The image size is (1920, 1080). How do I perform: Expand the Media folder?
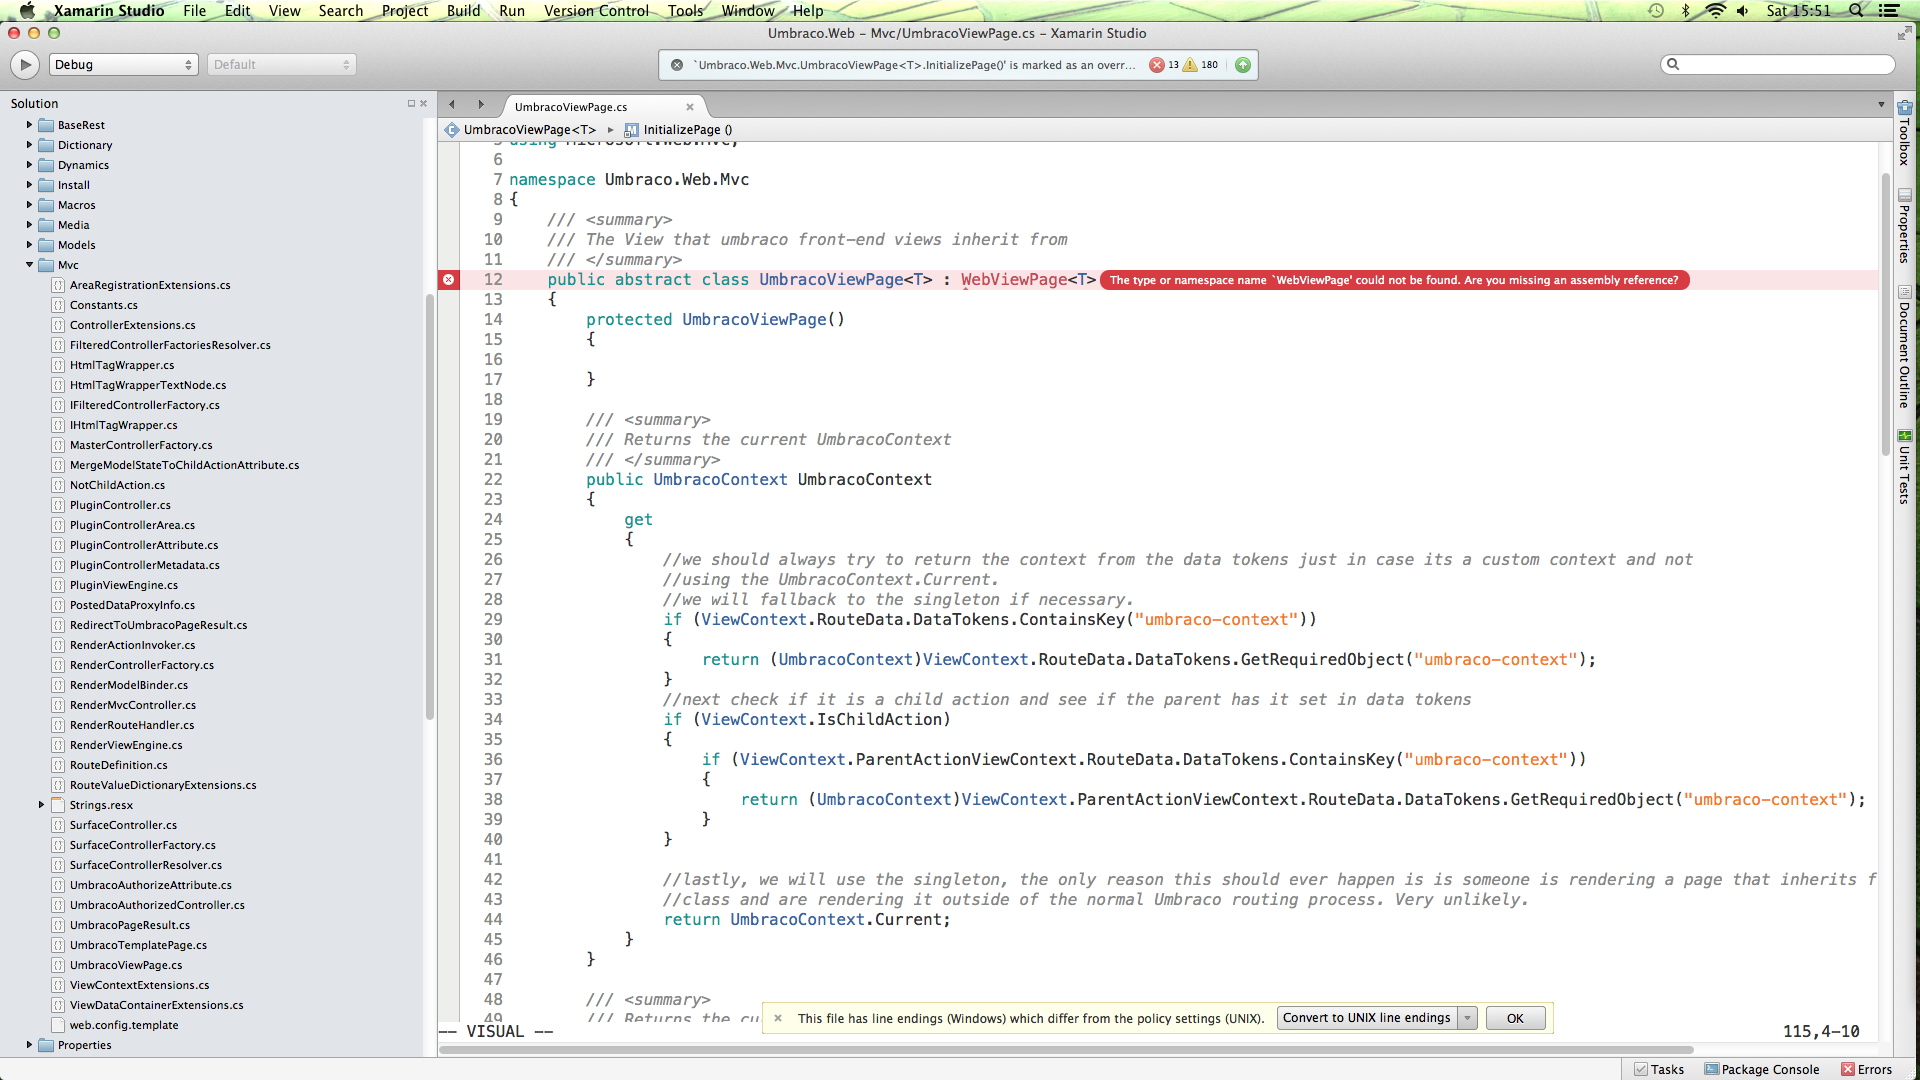29,225
